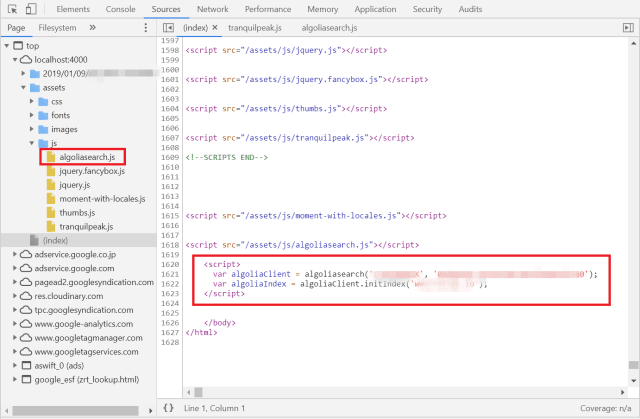
Task: Collapse the js folder
Action: (x=31, y=143)
